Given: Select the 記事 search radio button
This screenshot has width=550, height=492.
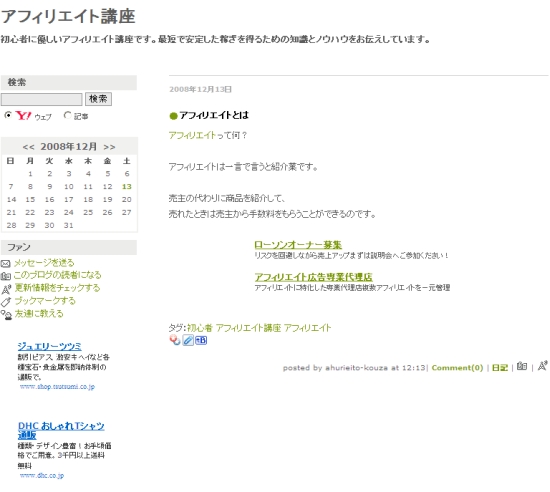Looking at the screenshot, I should pos(67,115).
